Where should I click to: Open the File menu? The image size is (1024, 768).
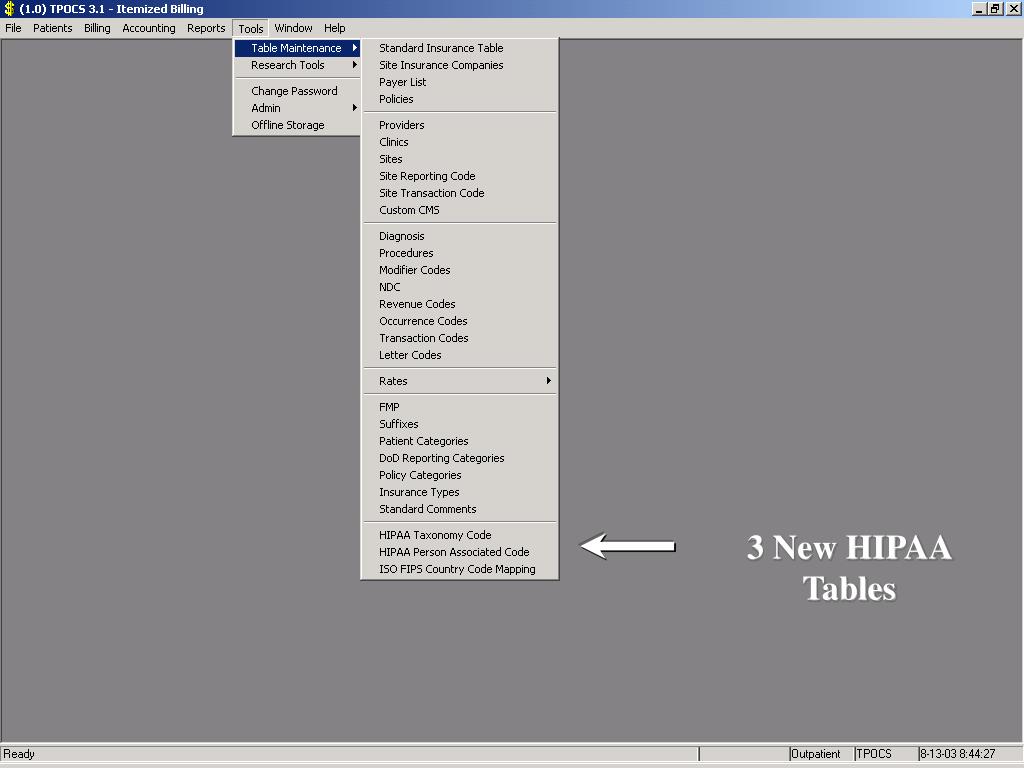[13, 28]
